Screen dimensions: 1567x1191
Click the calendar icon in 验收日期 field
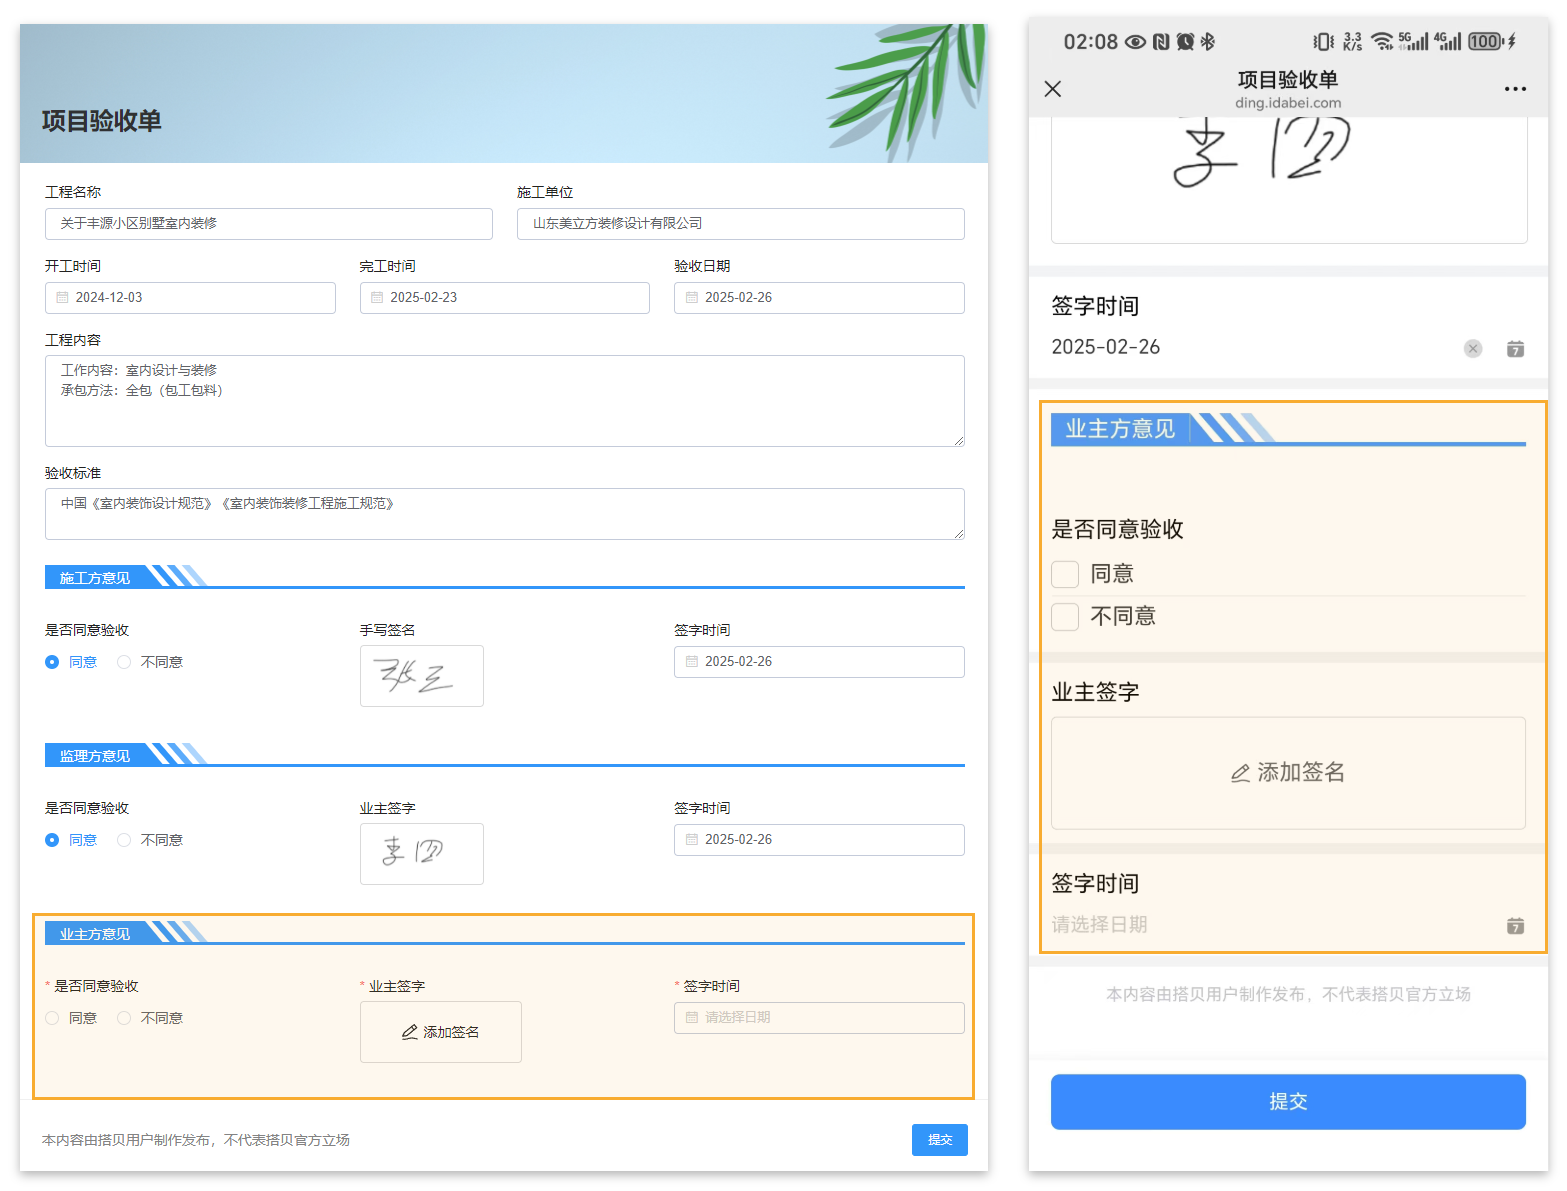[693, 297]
